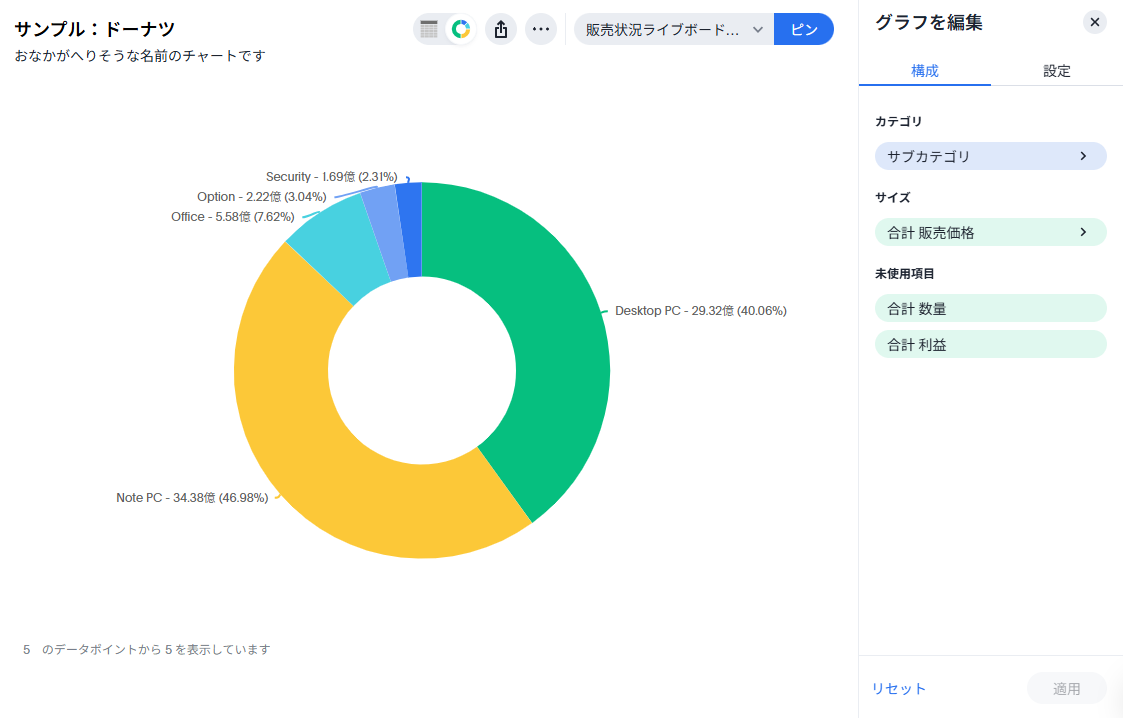Switch to the 設定 tab

click(x=1057, y=71)
